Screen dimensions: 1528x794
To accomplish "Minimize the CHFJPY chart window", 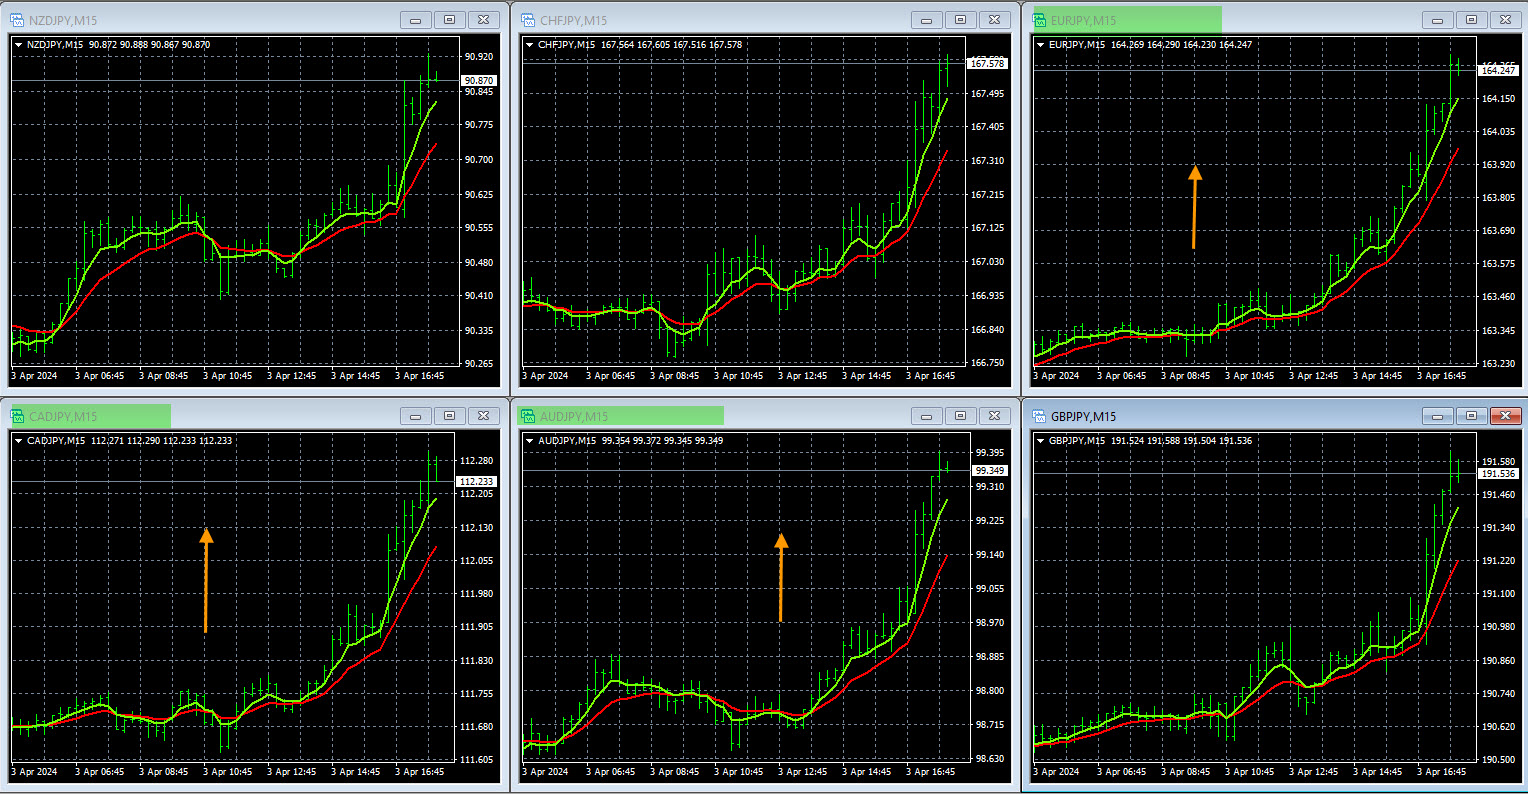I will (926, 20).
